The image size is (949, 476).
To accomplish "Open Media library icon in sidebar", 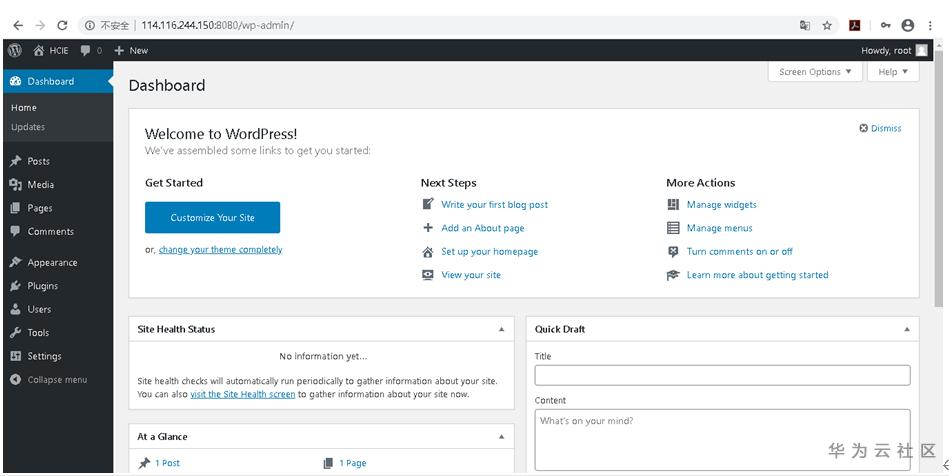I will click(15, 185).
